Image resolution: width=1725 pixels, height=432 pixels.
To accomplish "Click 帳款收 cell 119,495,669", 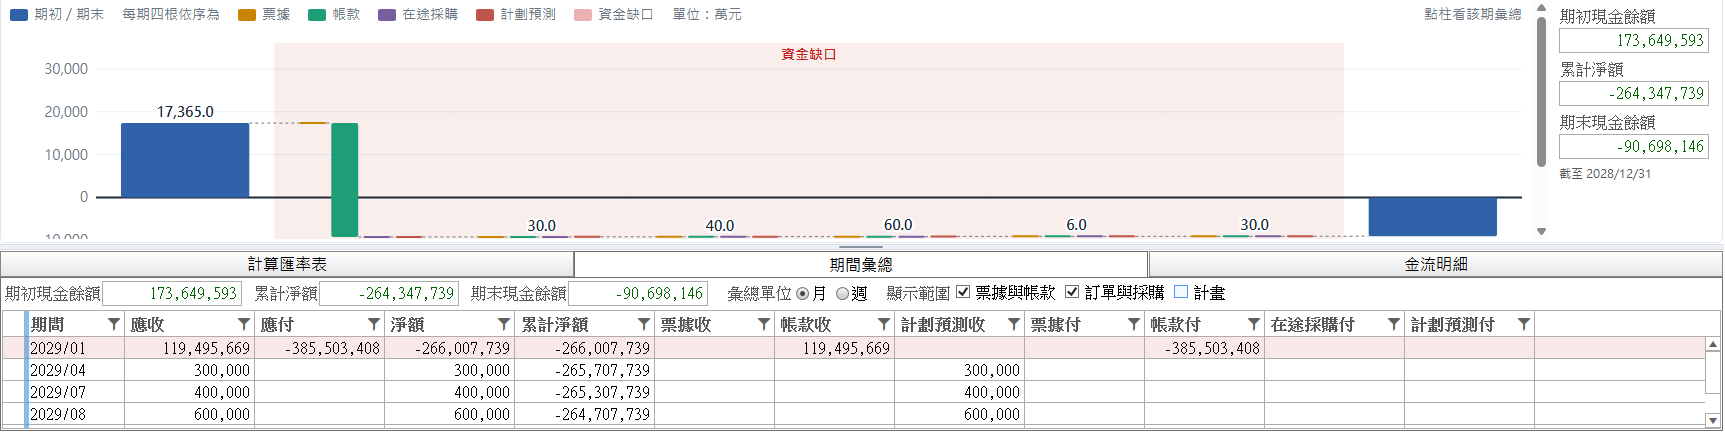I will click(x=834, y=348).
